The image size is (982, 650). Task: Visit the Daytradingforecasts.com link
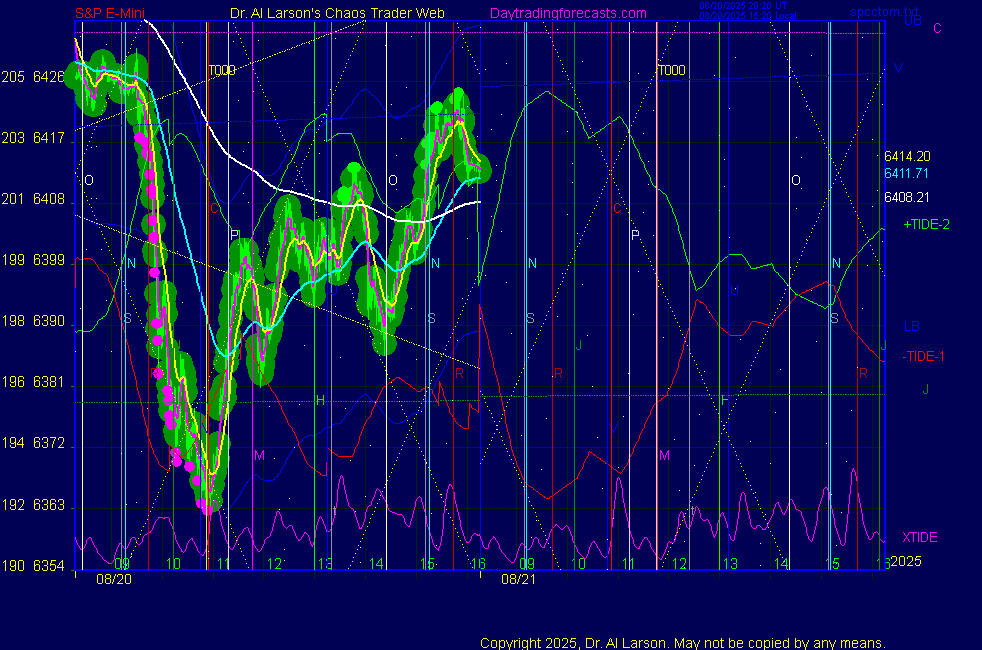[x=567, y=14]
